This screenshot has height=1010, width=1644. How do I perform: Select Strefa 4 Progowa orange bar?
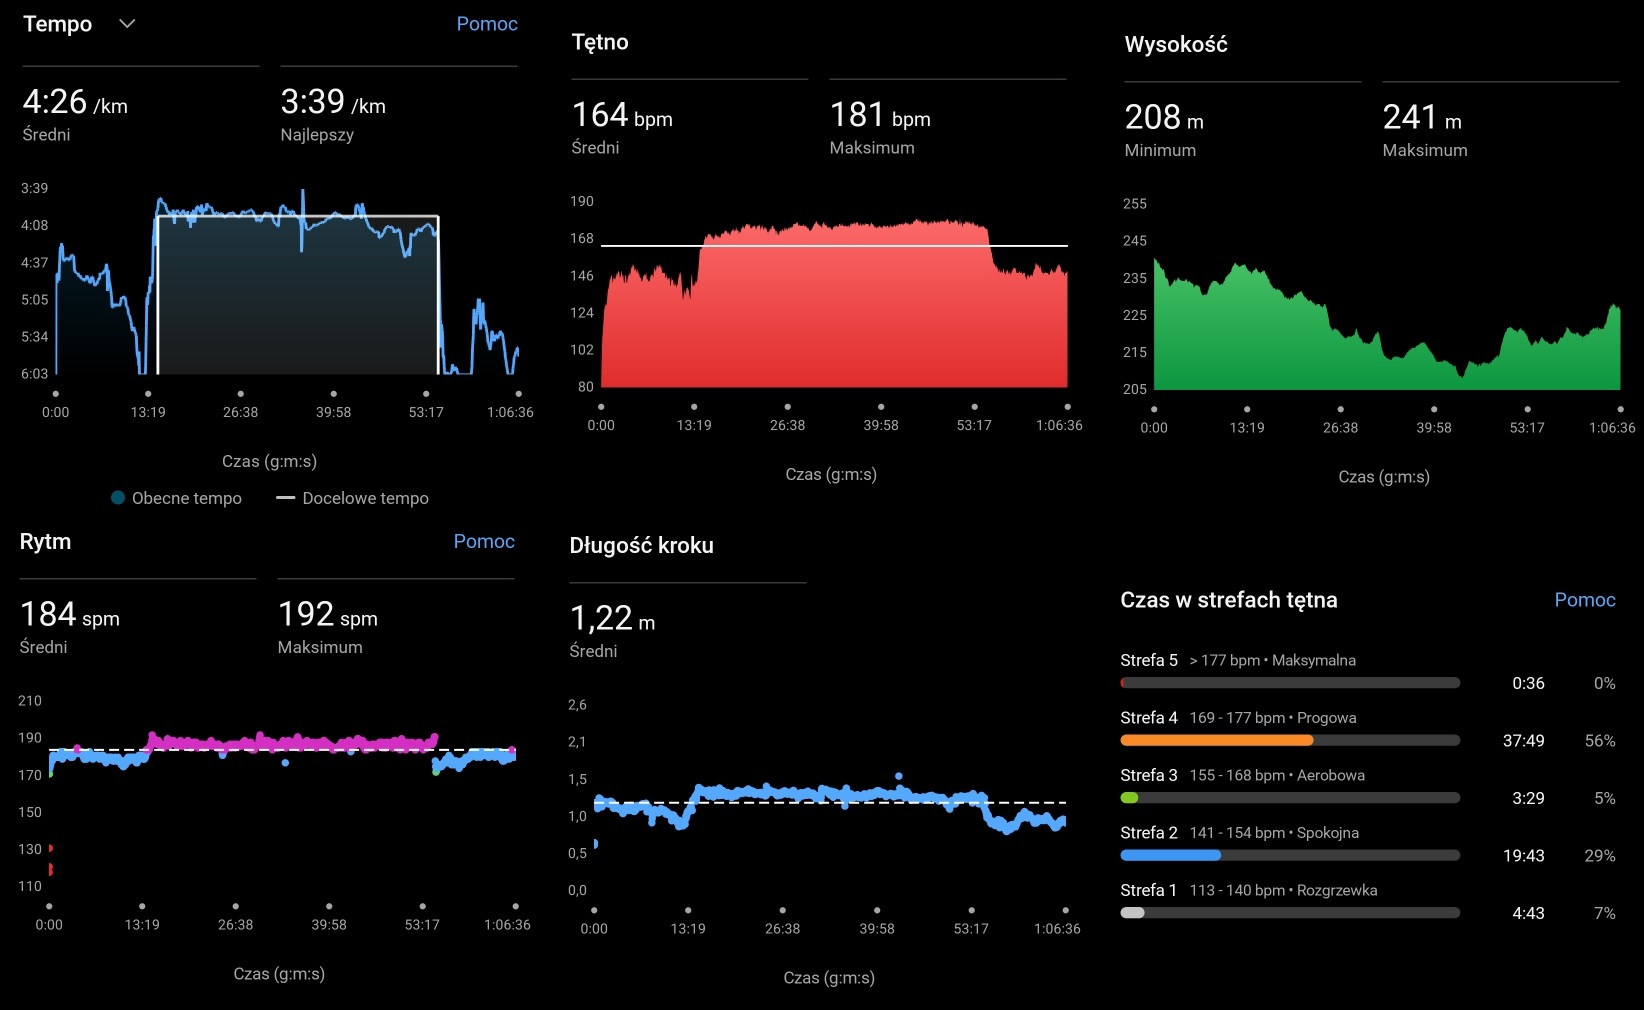[1216, 741]
